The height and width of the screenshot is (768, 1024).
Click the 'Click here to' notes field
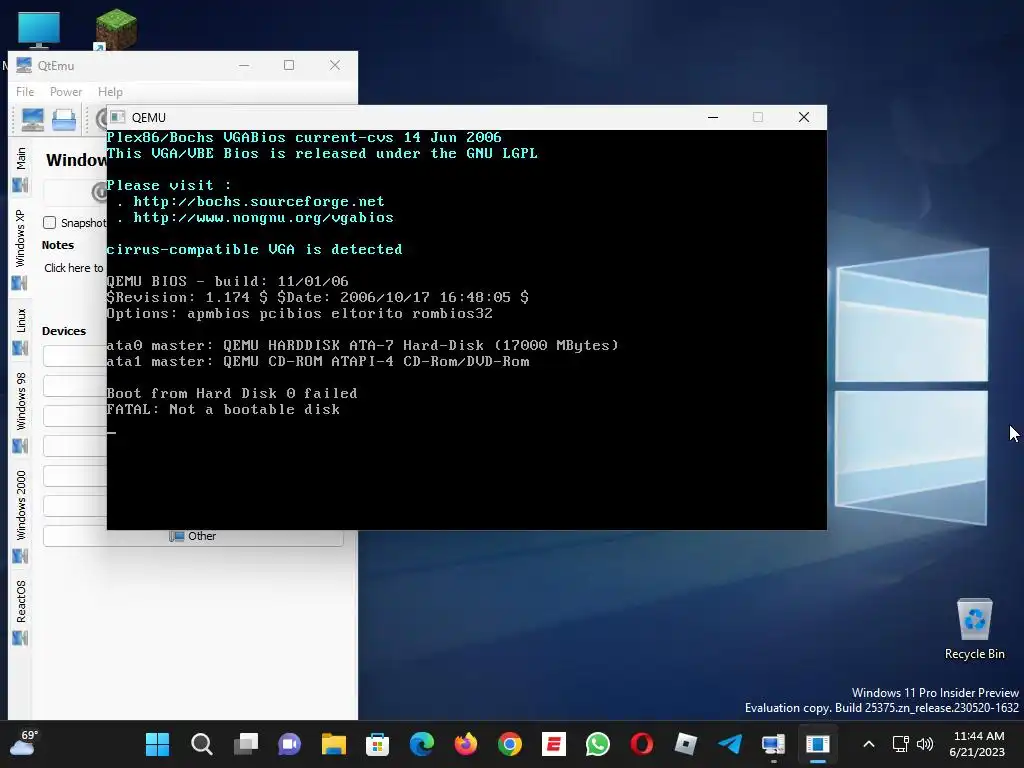click(x=74, y=268)
